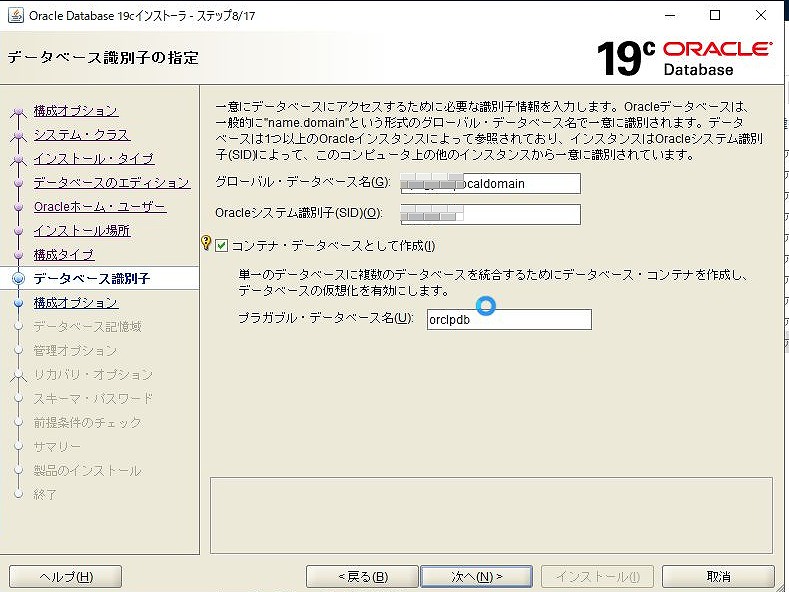Click the Oracleシステム識別子(SID) input field
This screenshot has height=592, width=789.
pyautogui.click(x=491, y=214)
